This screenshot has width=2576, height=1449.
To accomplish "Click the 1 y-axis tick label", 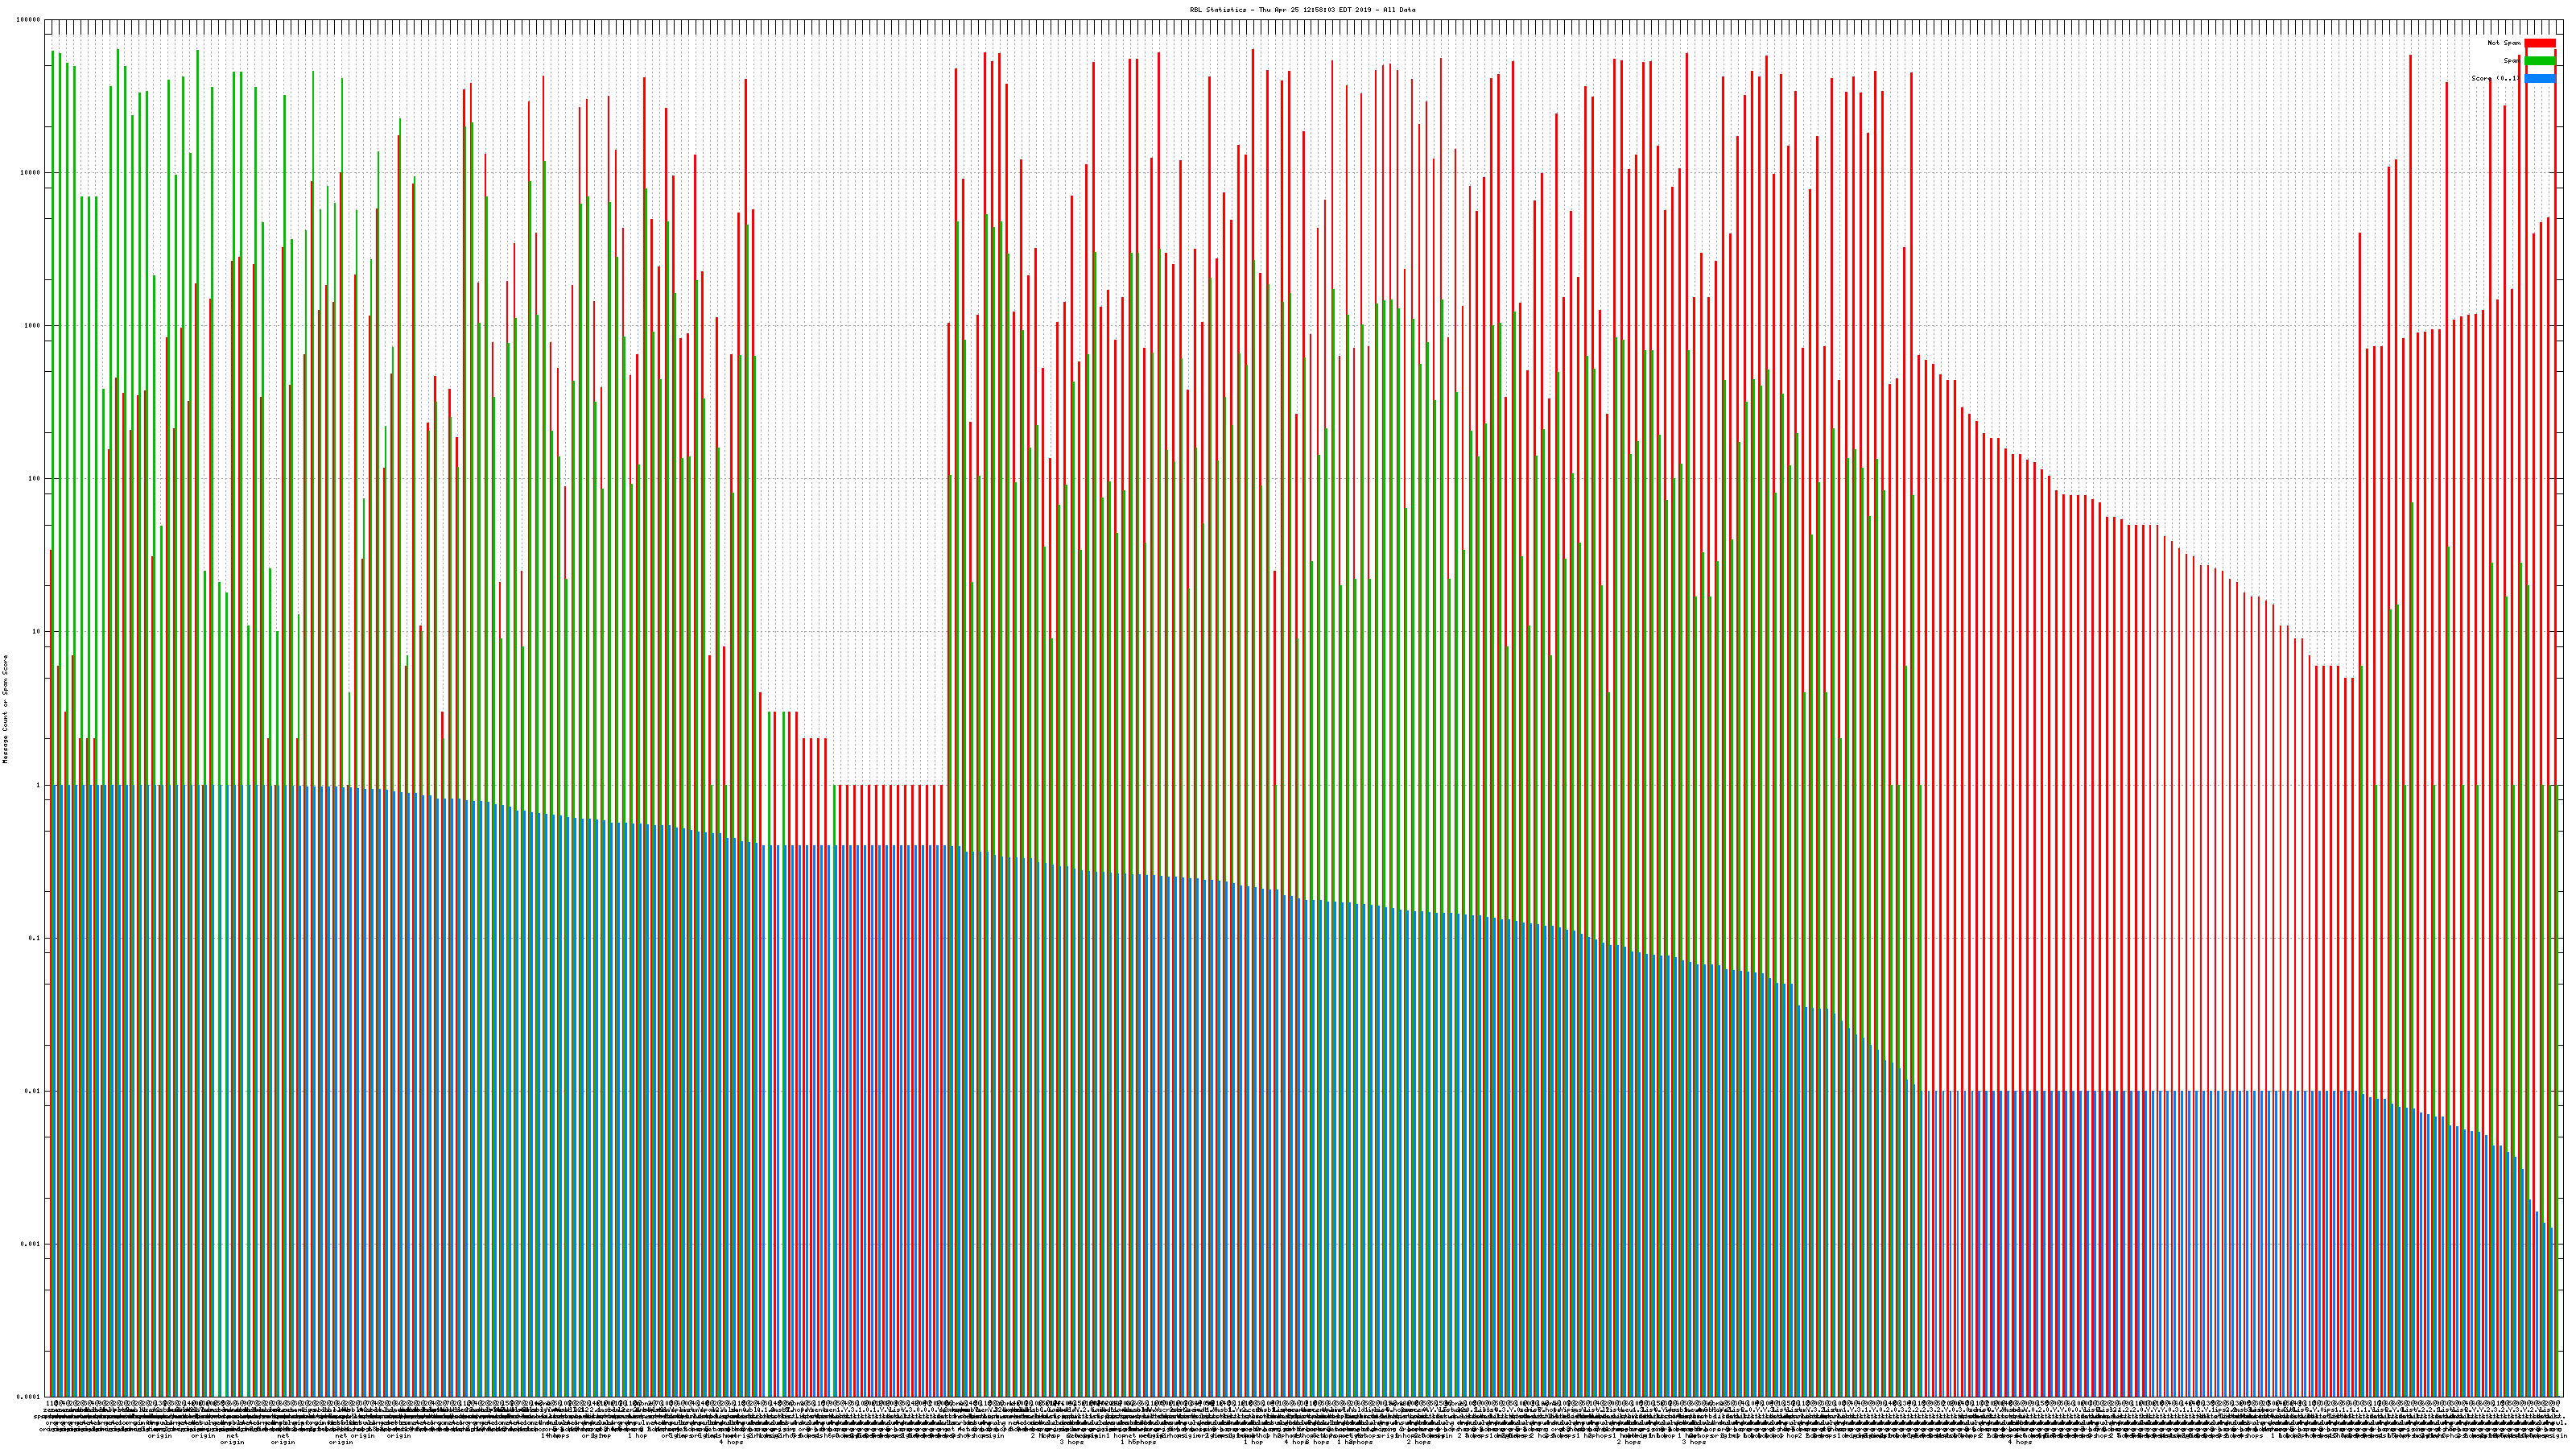I will (x=39, y=785).
